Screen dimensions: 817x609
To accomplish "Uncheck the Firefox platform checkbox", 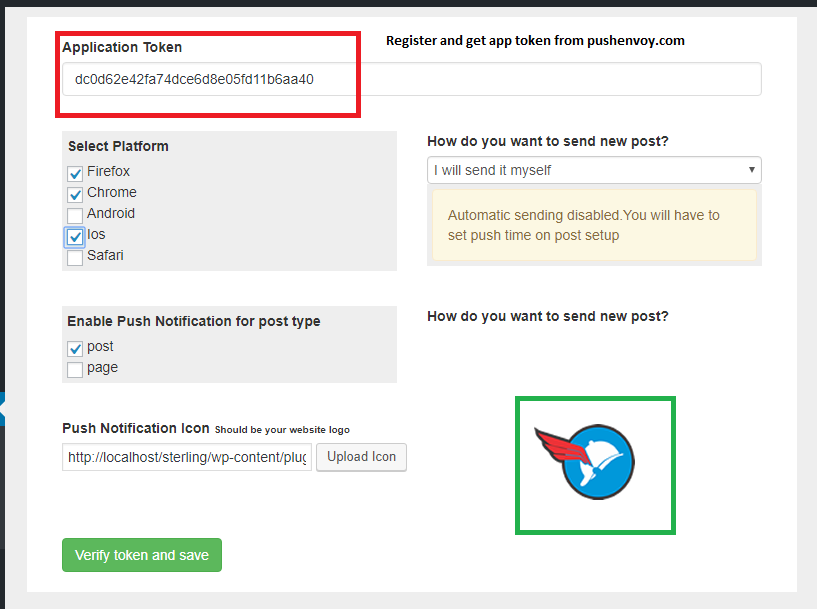I will (75, 173).
